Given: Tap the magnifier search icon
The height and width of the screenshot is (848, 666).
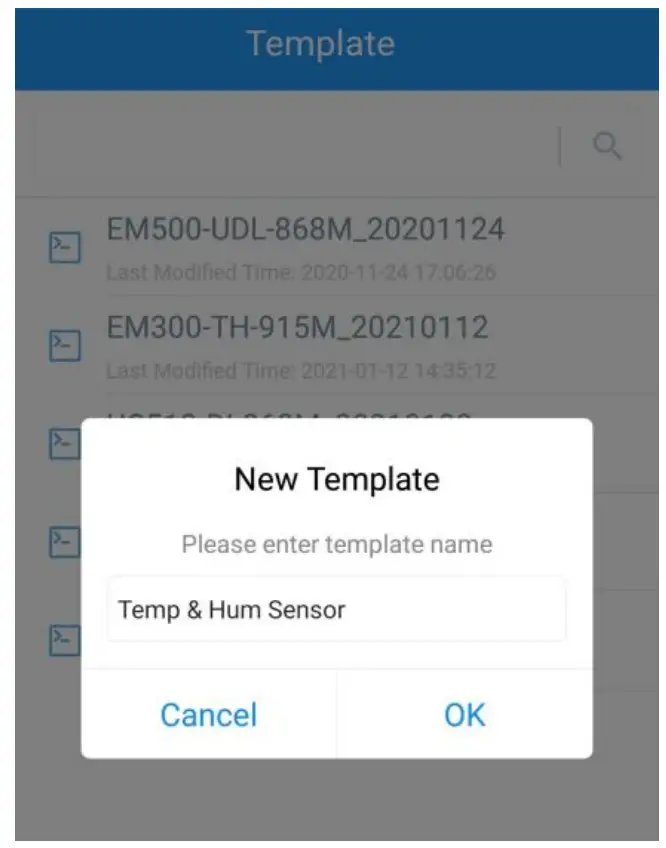Looking at the screenshot, I should pyautogui.click(x=607, y=146).
